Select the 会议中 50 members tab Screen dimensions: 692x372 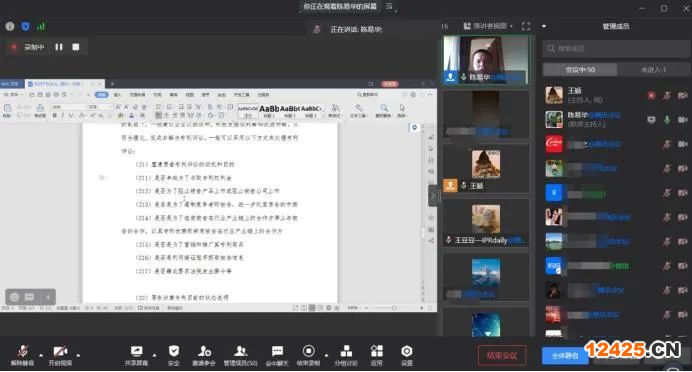click(x=580, y=70)
